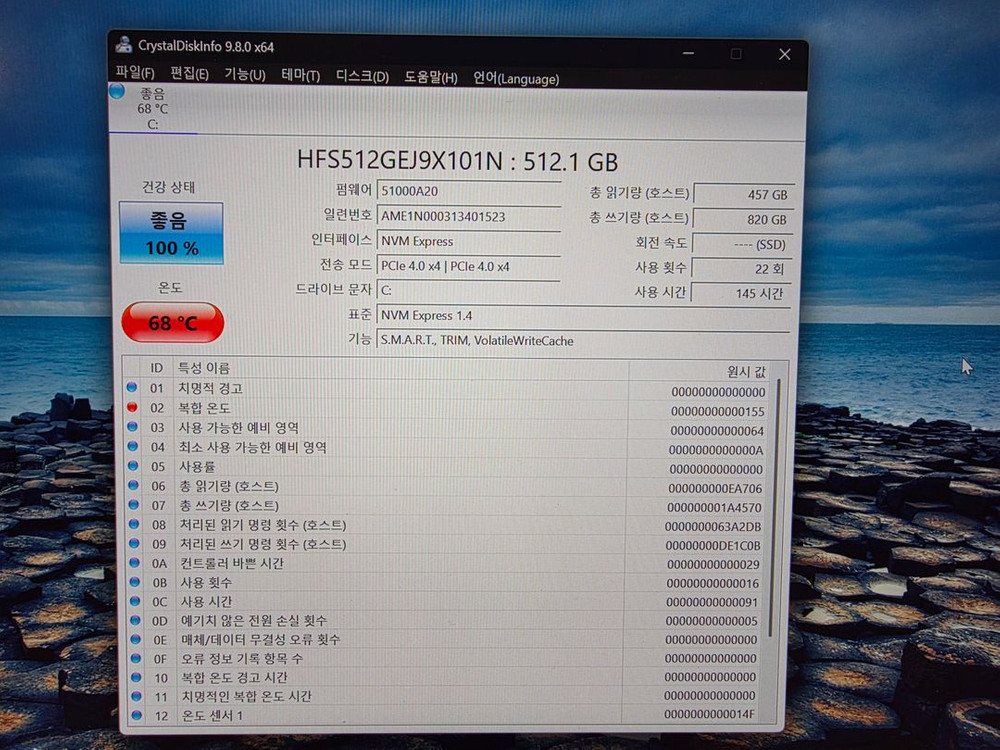Close the CrystalDiskInfo window
The width and height of the screenshot is (1000, 750).
coord(784,54)
